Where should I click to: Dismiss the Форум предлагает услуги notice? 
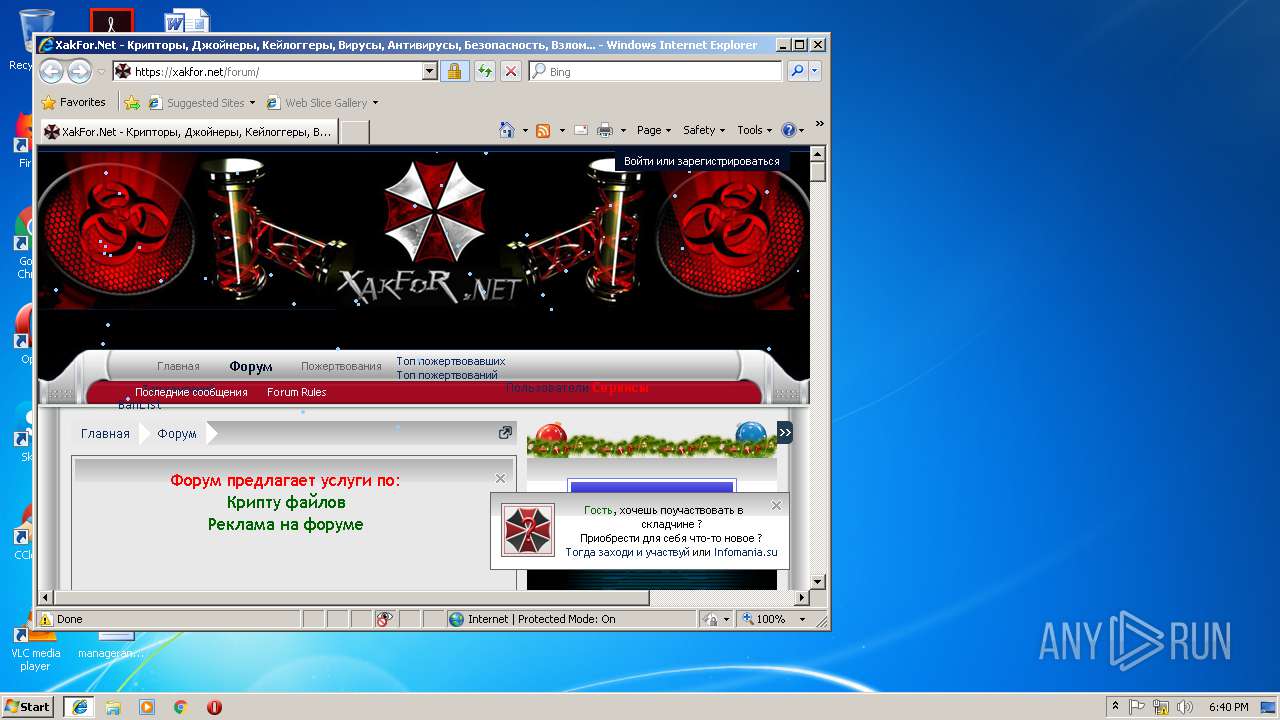pyautogui.click(x=501, y=479)
